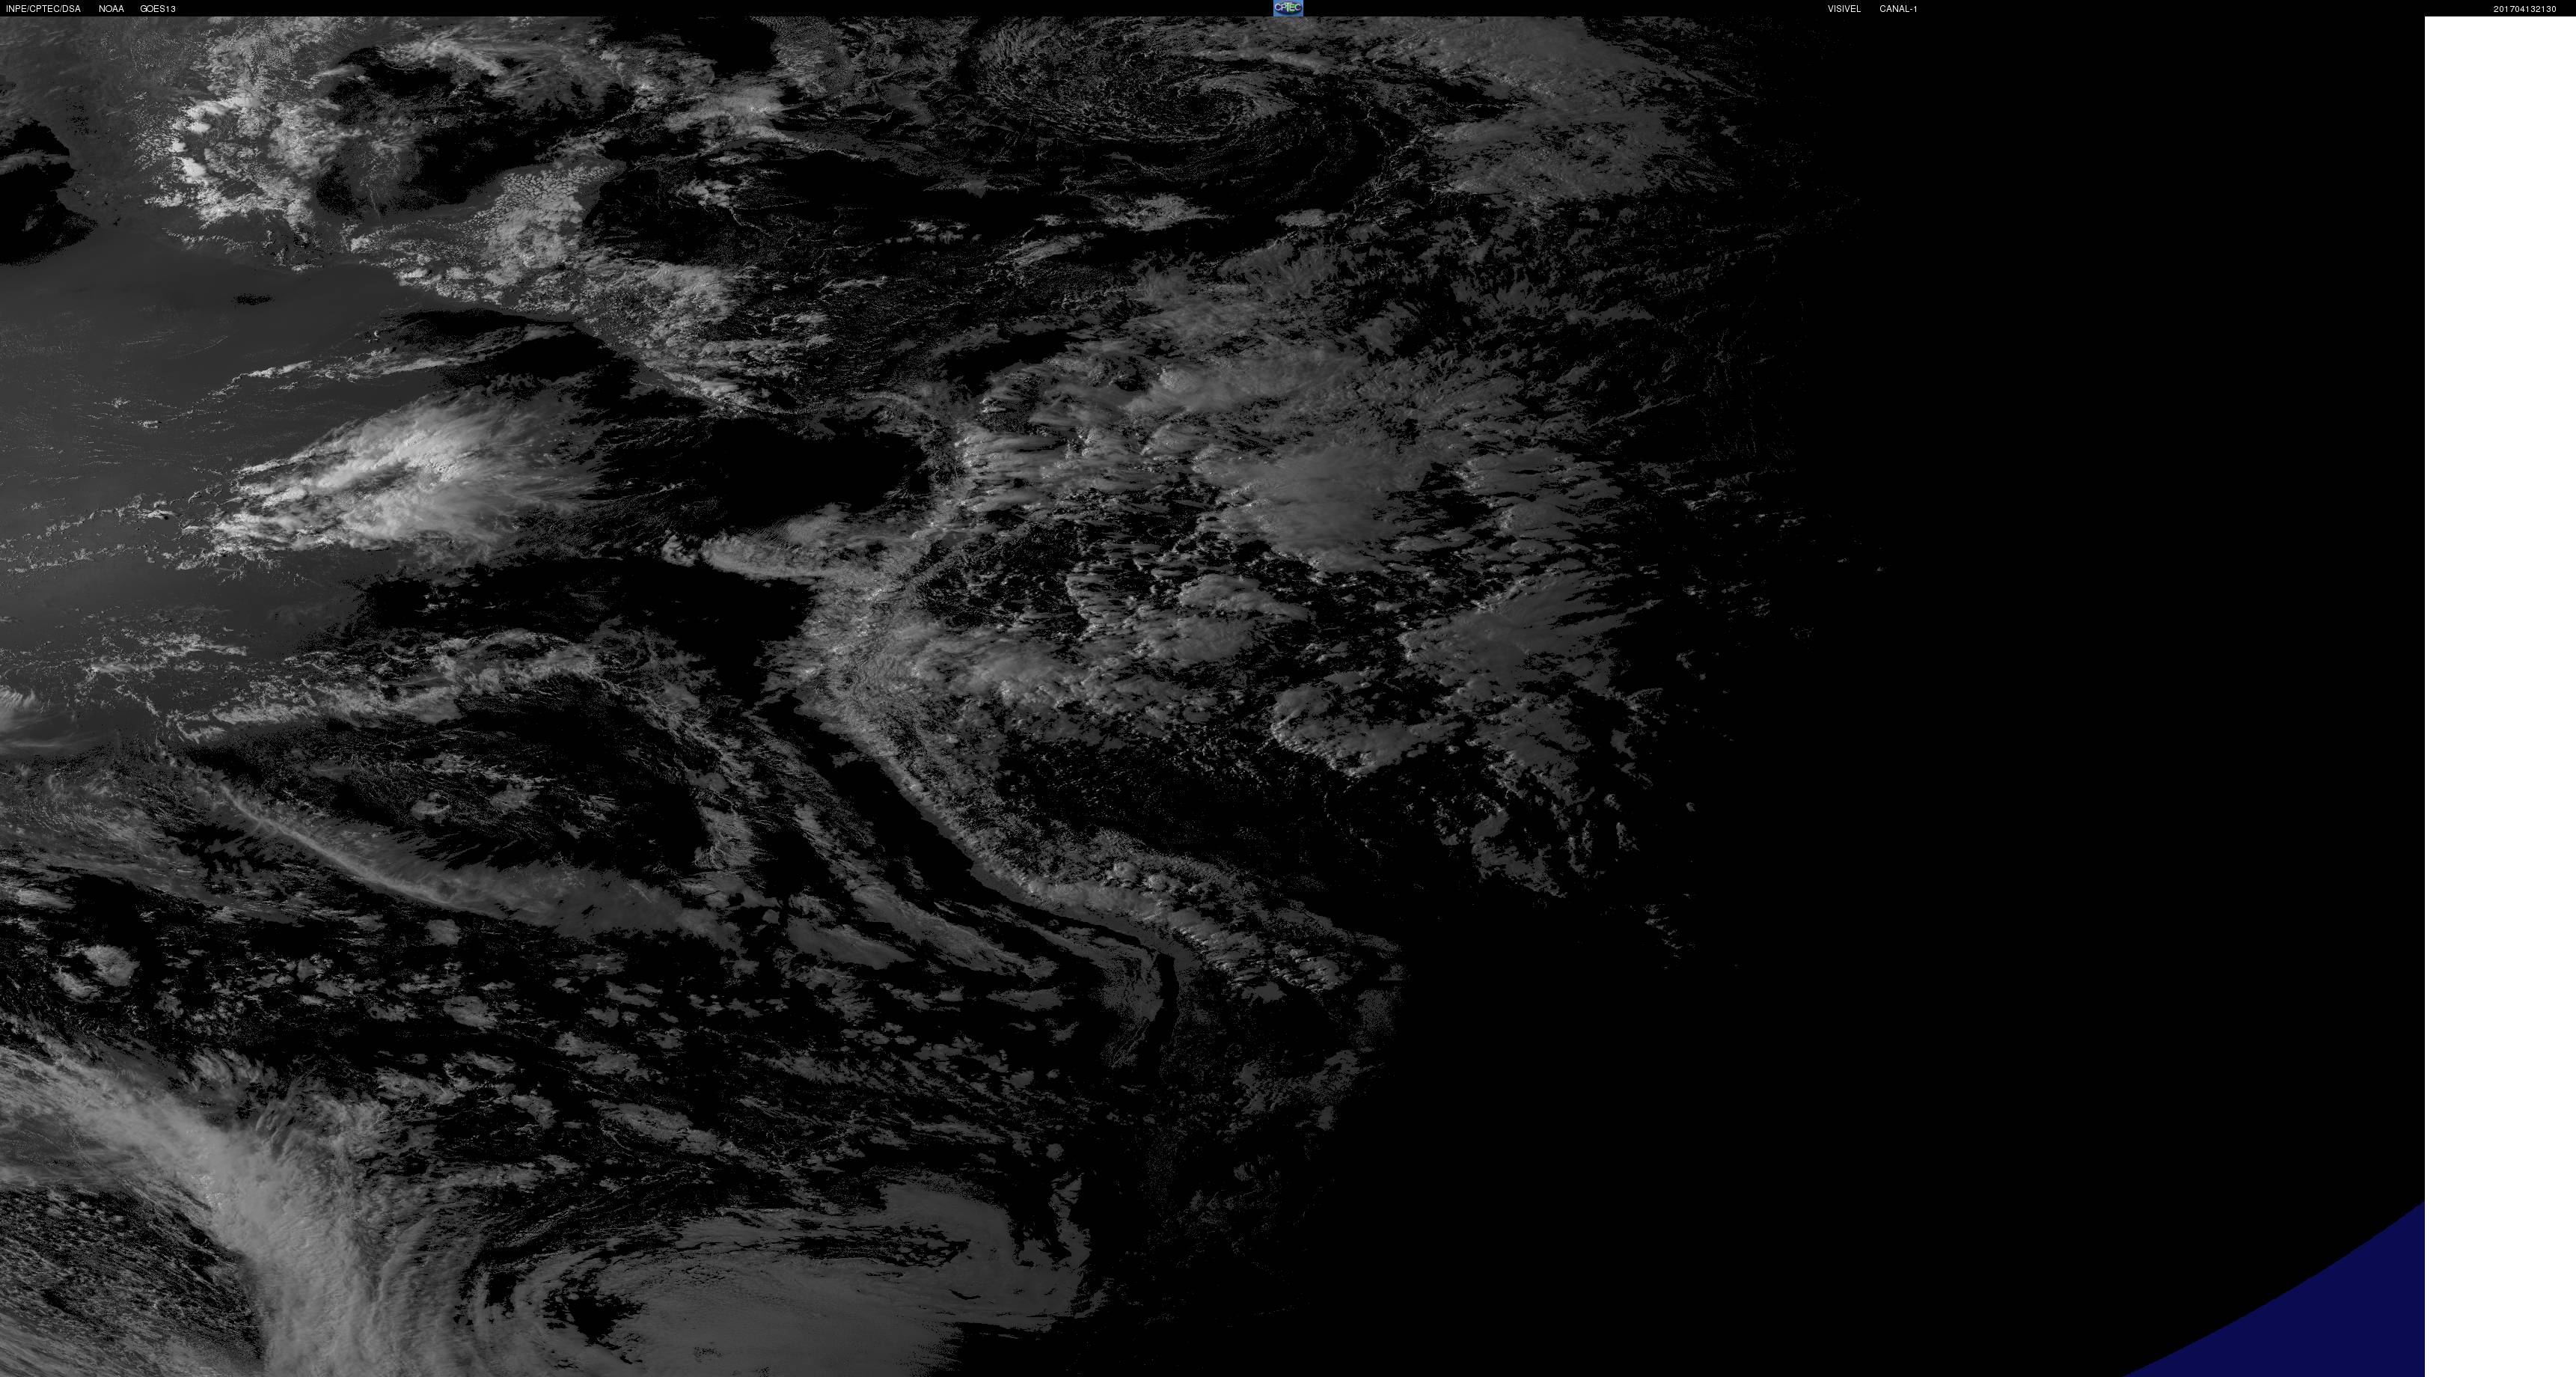Click the INPE/CPTEC/DSA label

[43, 9]
